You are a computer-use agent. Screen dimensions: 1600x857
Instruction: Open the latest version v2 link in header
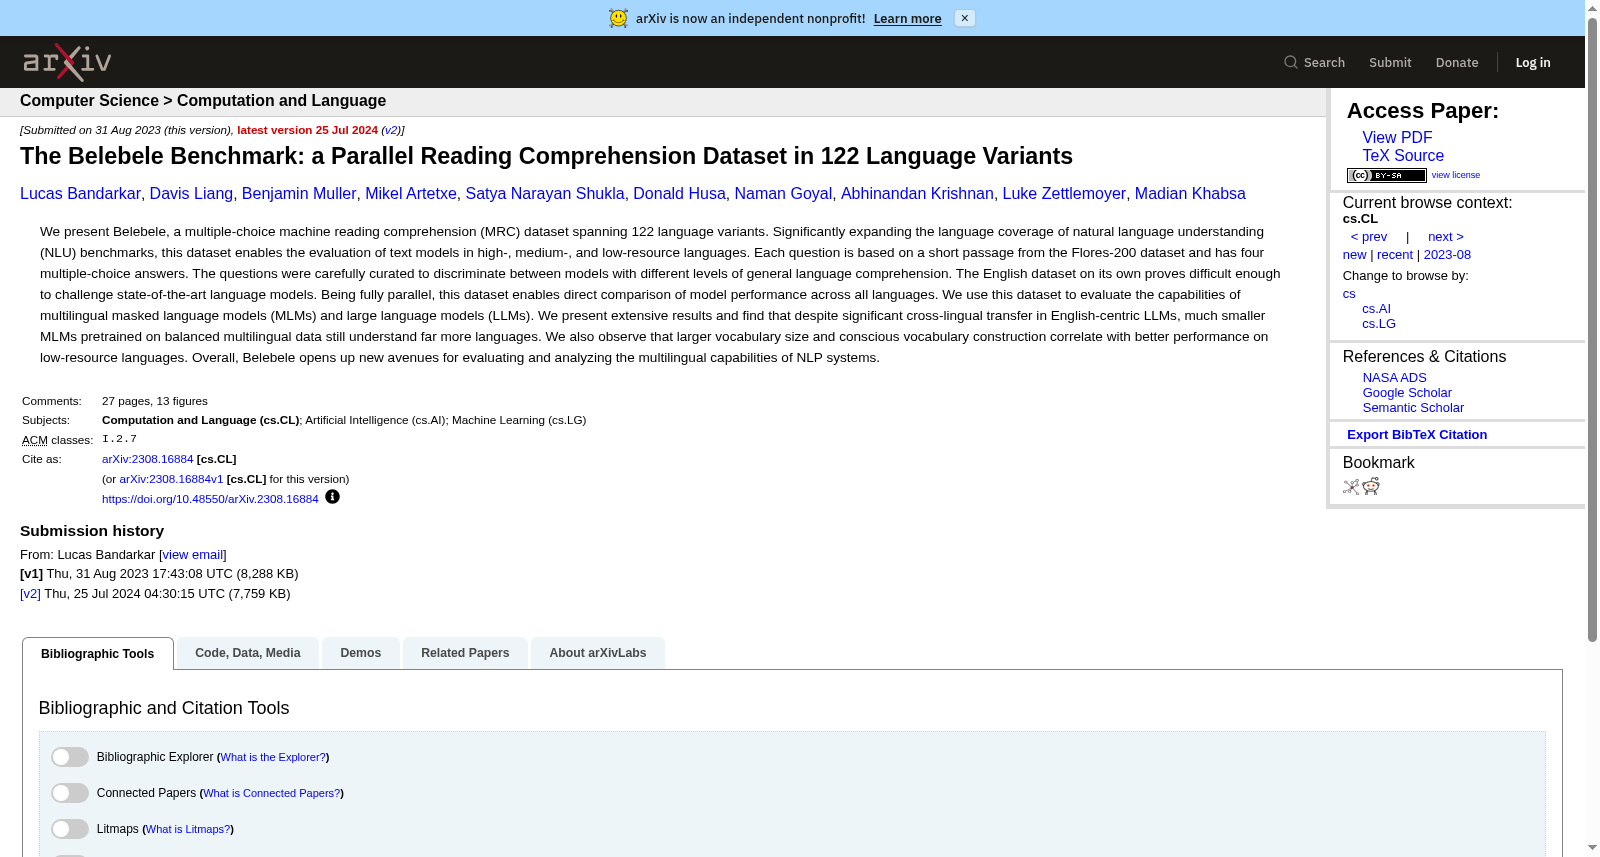click(391, 130)
